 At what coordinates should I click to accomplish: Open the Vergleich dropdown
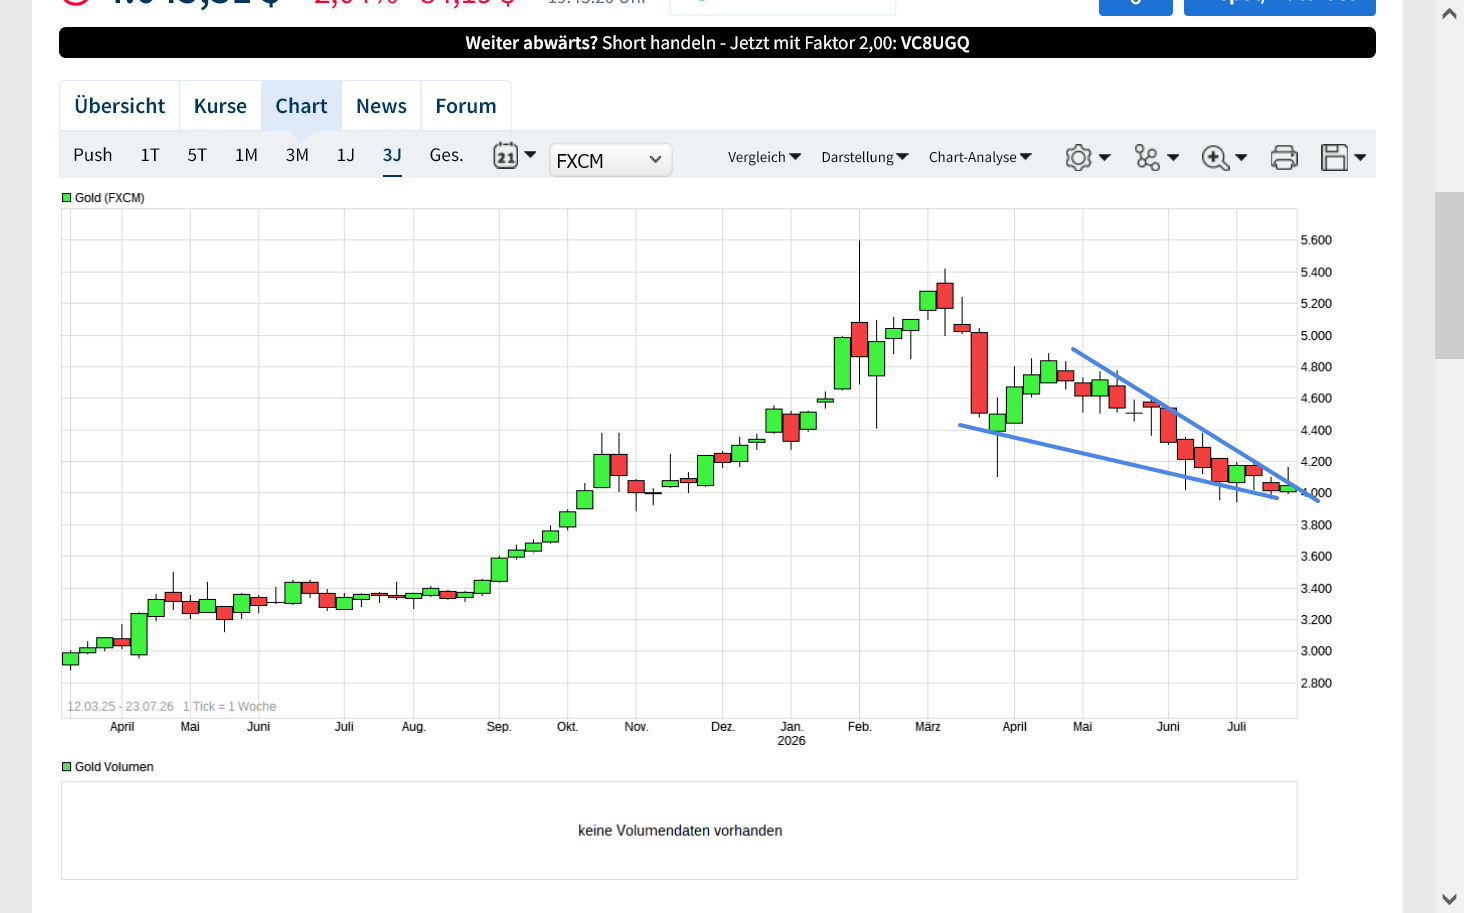764,157
